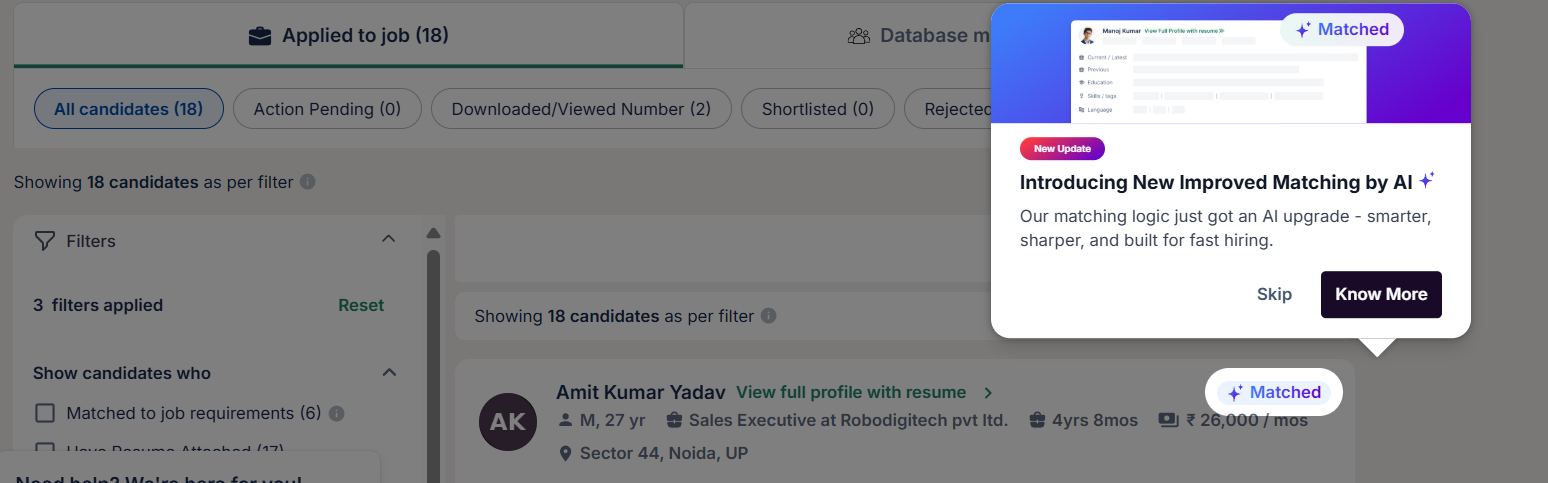The height and width of the screenshot is (483, 1548).
Task: Click the filter panel scrollbar up arrow
Action: point(433,234)
